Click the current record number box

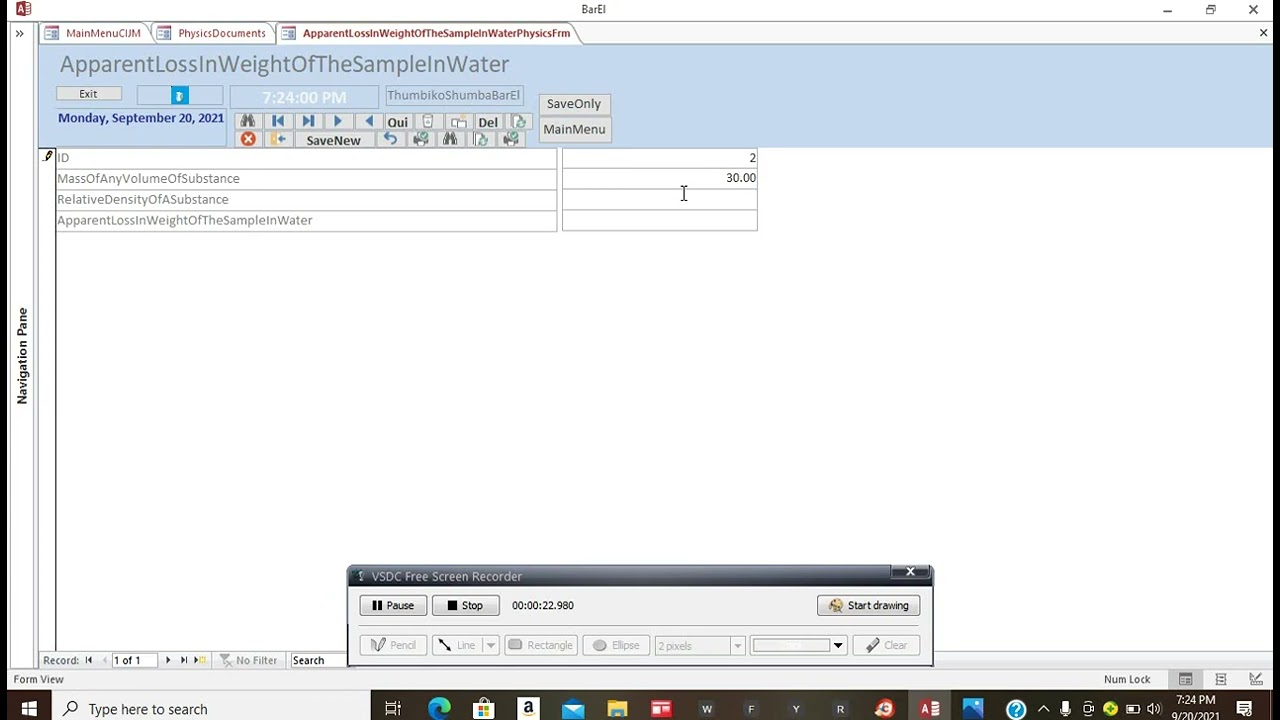point(134,660)
